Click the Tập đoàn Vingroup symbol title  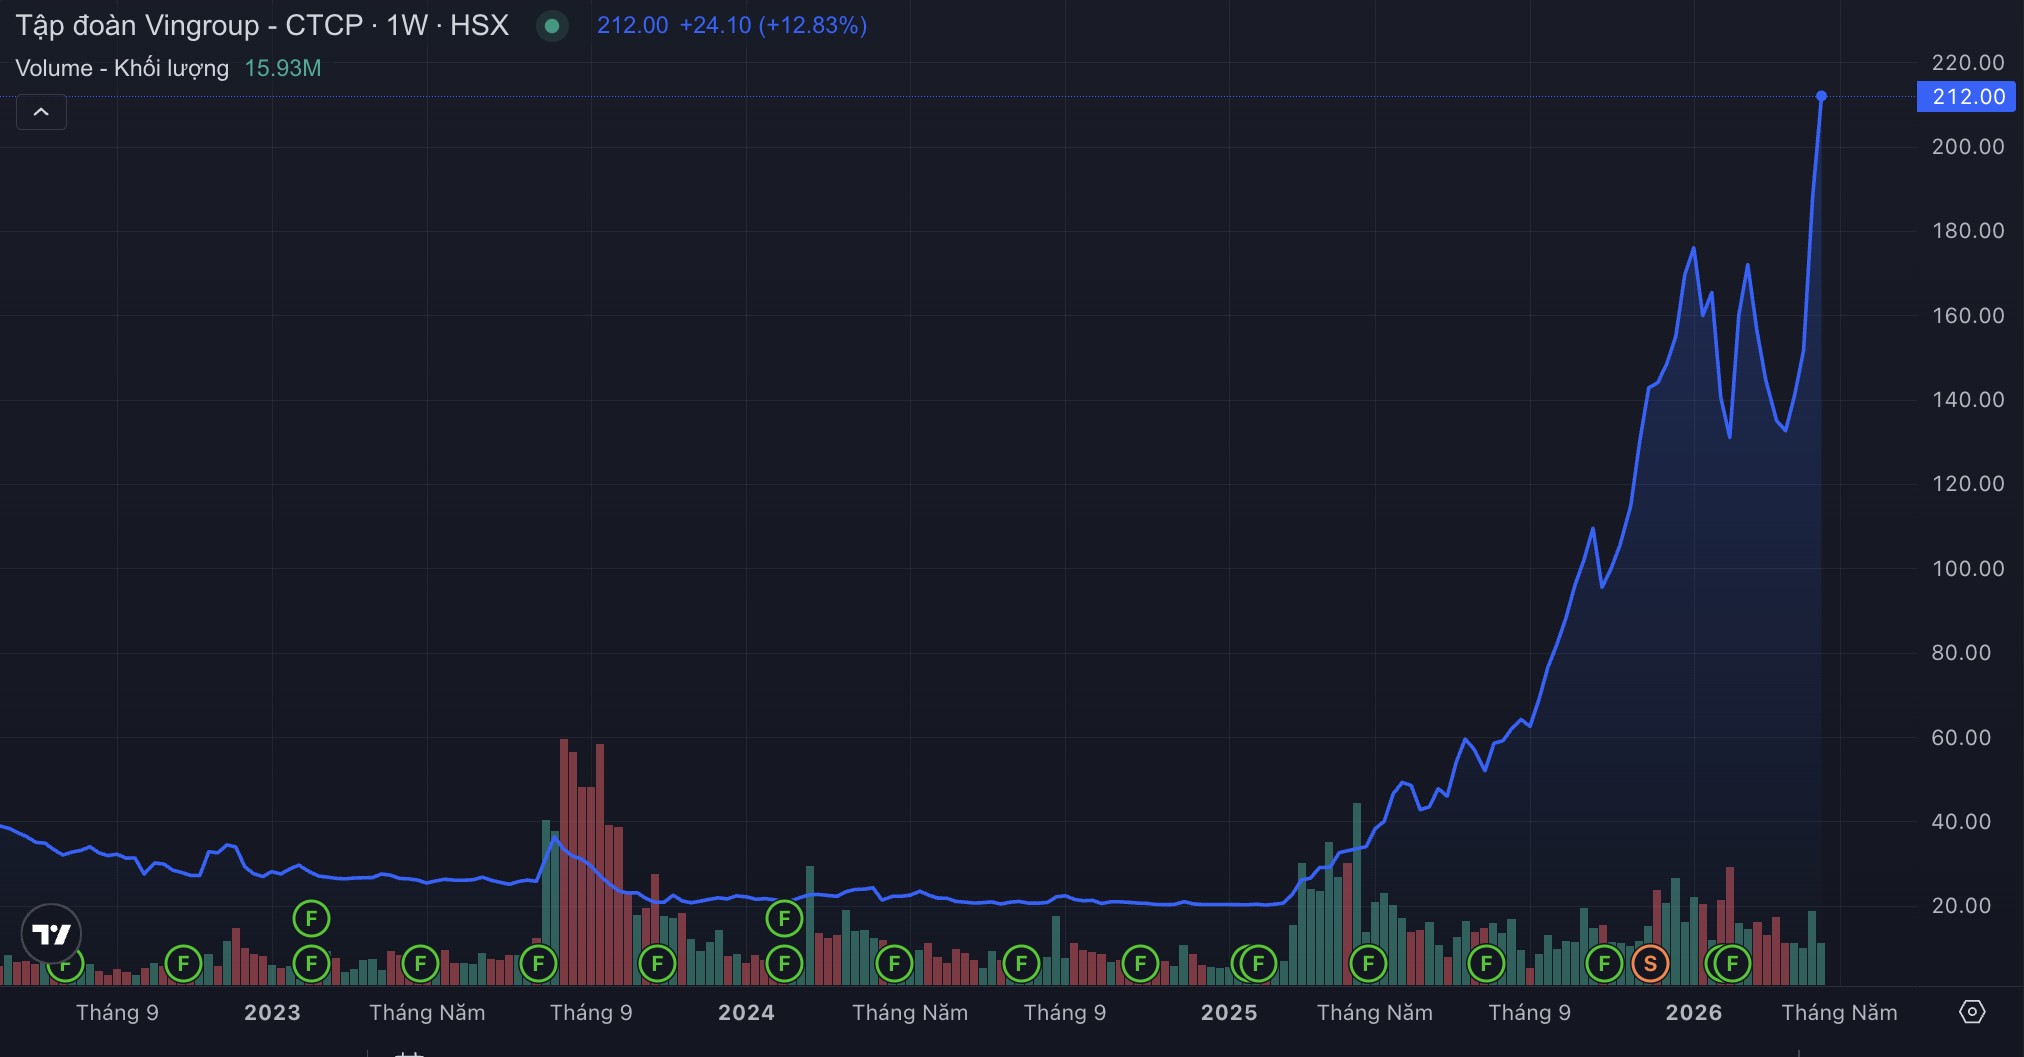[x=262, y=26]
